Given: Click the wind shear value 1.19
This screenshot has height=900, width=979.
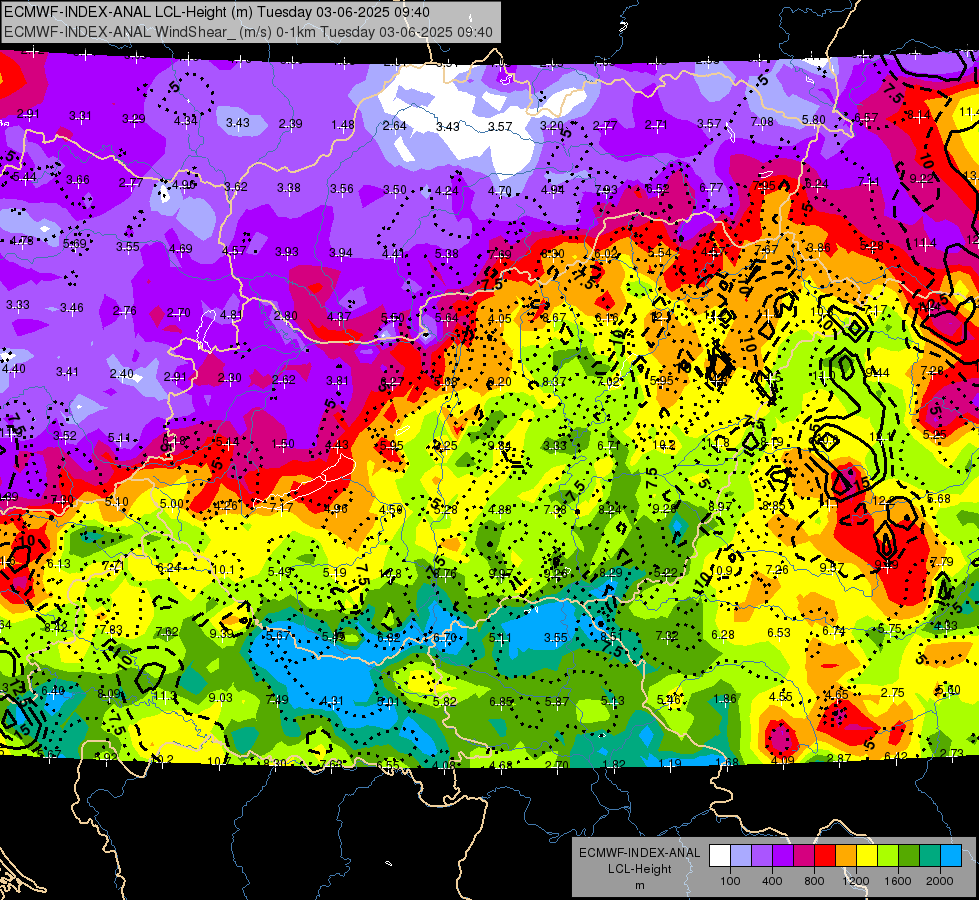Looking at the screenshot, I should [x=671, y=763].
